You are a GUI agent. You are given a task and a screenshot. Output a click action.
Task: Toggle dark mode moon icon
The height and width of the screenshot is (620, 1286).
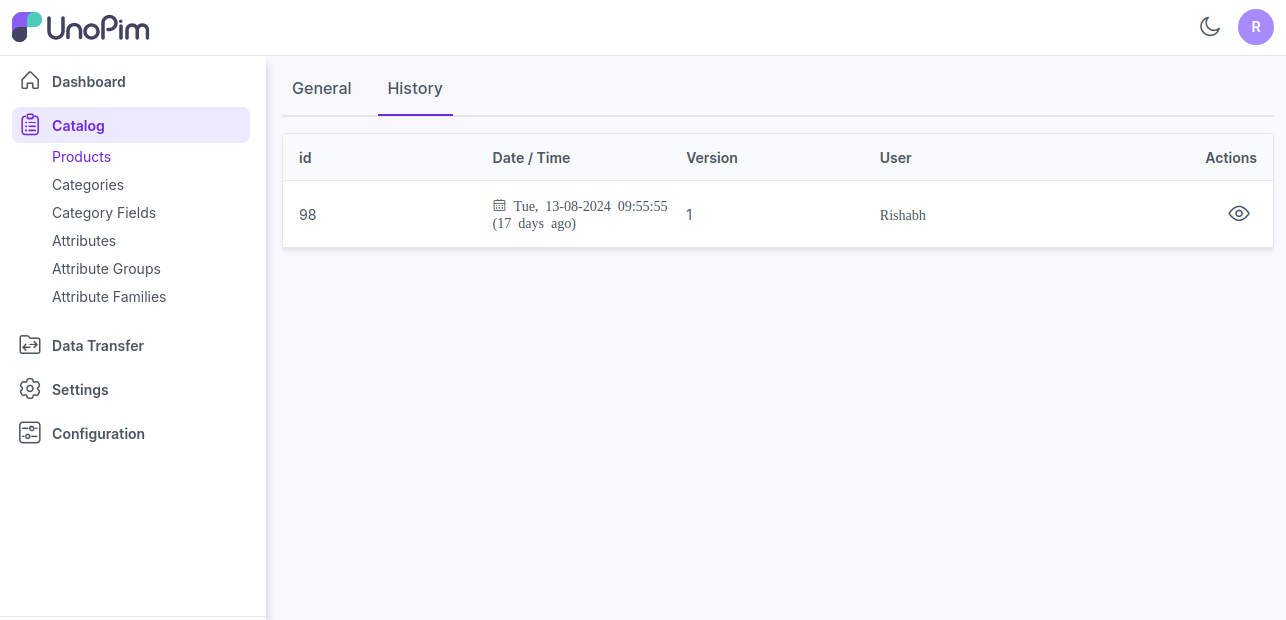(x=1210, y=27)
